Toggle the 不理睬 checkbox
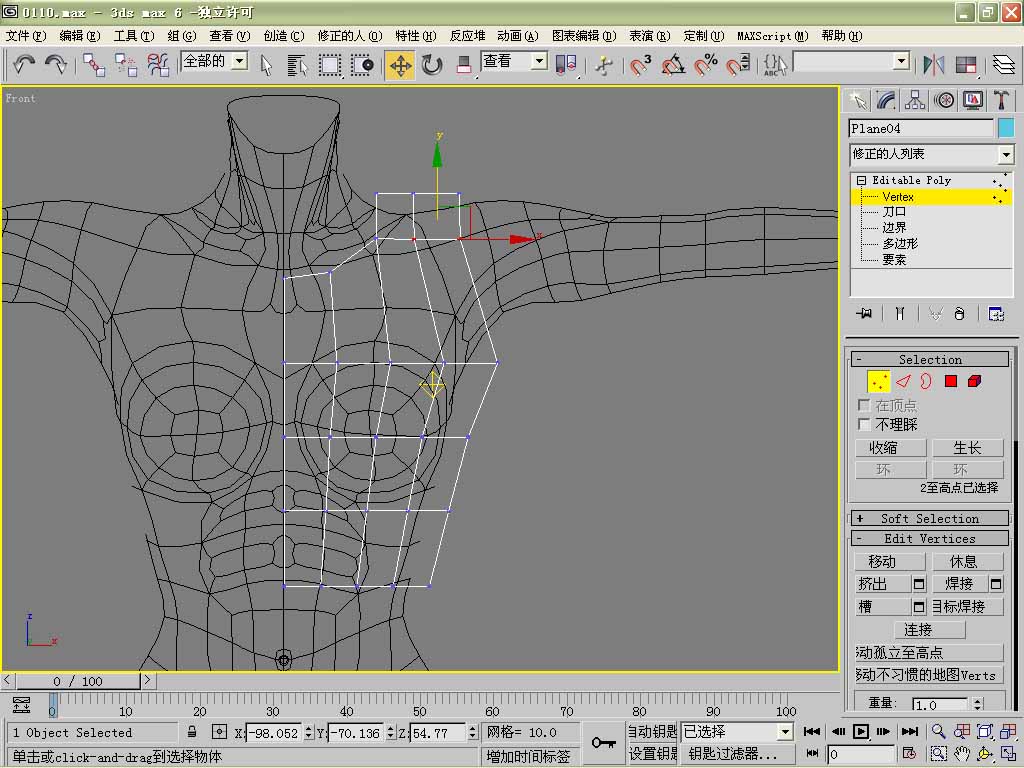This screenshot has width=1024, height=768. click(864, 424)
